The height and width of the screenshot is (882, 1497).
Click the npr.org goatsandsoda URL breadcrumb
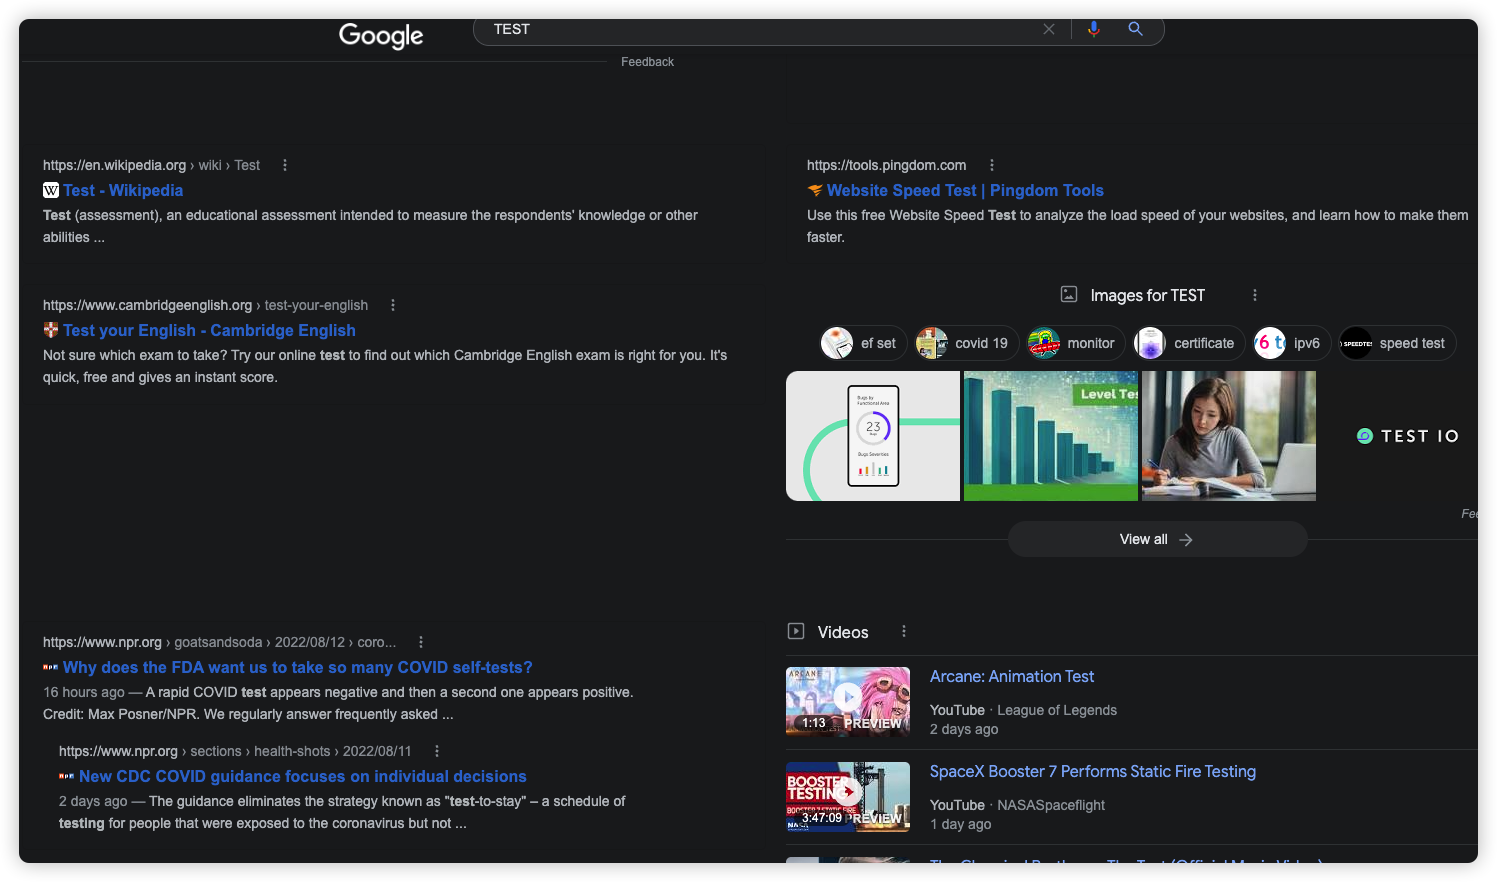coord(219,642)
